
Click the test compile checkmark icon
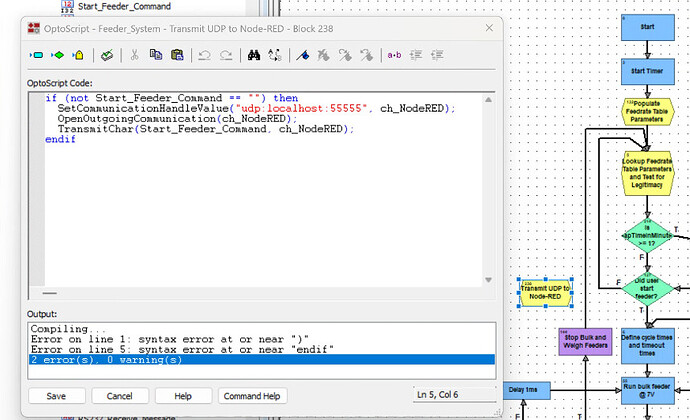click(105, 55)
